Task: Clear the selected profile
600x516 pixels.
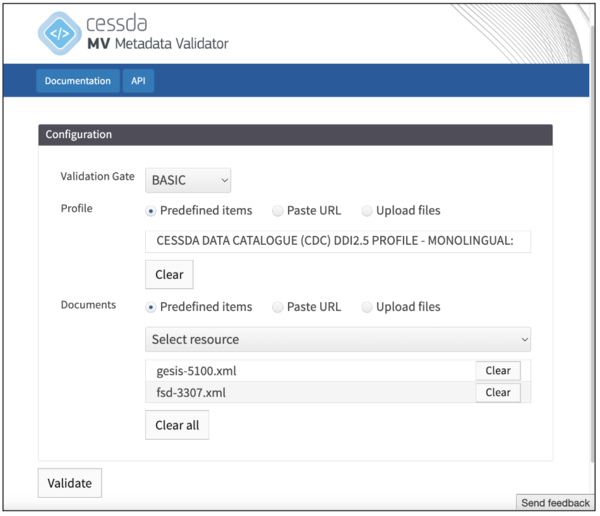Action: click(x=169, y=274)
